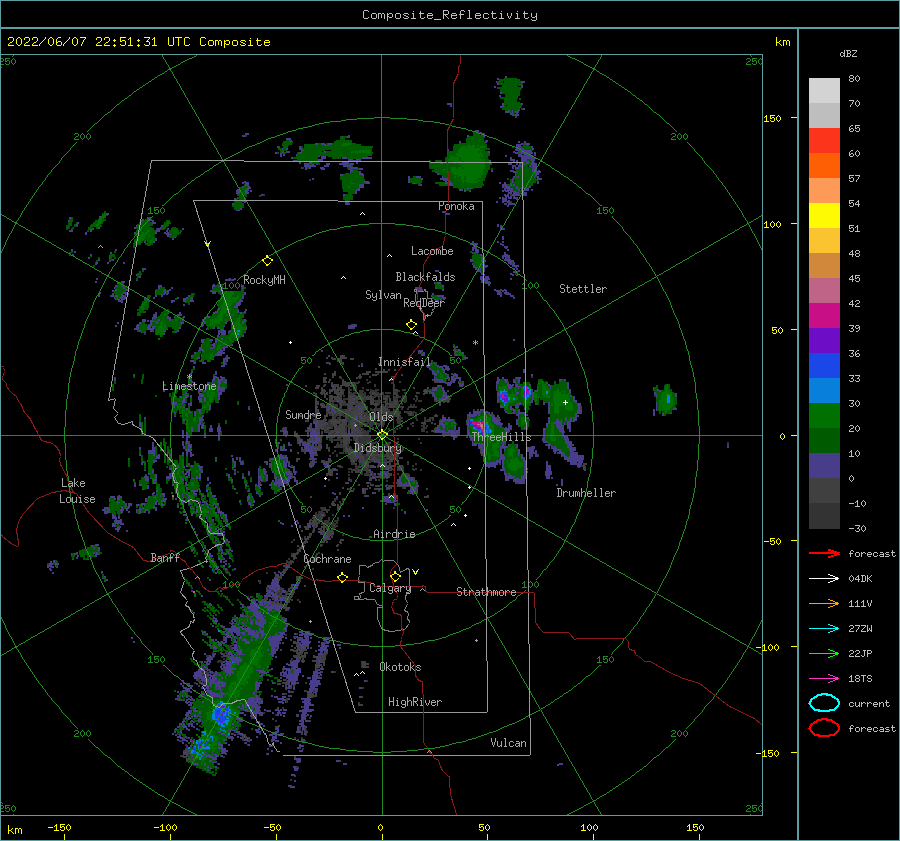Pick the purple 39-36 dBZ legend band
Screen dimensions: 900x841
point(824,341)
